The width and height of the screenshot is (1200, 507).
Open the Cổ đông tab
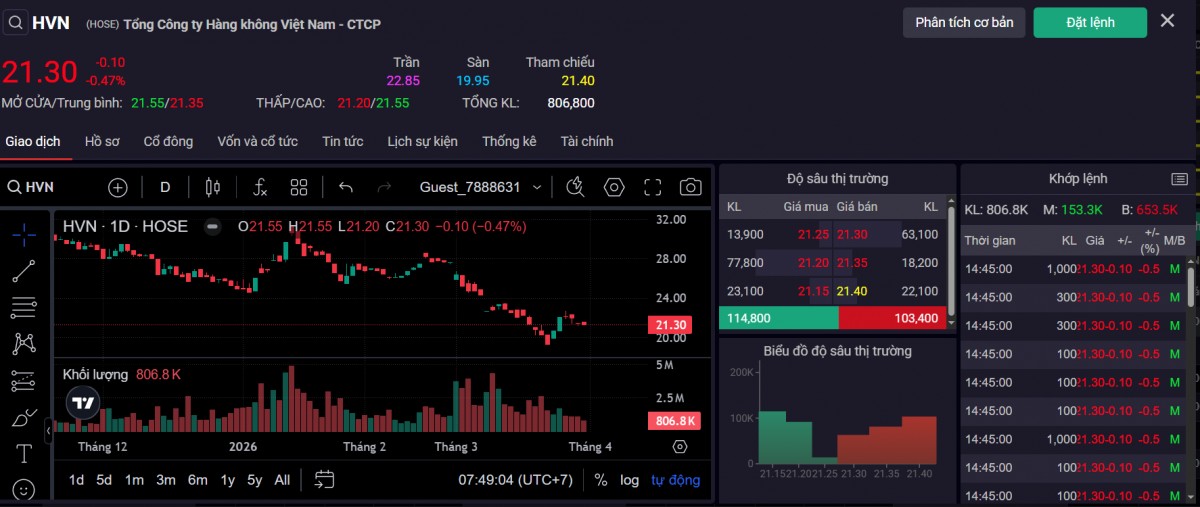(x=168, y=141)
